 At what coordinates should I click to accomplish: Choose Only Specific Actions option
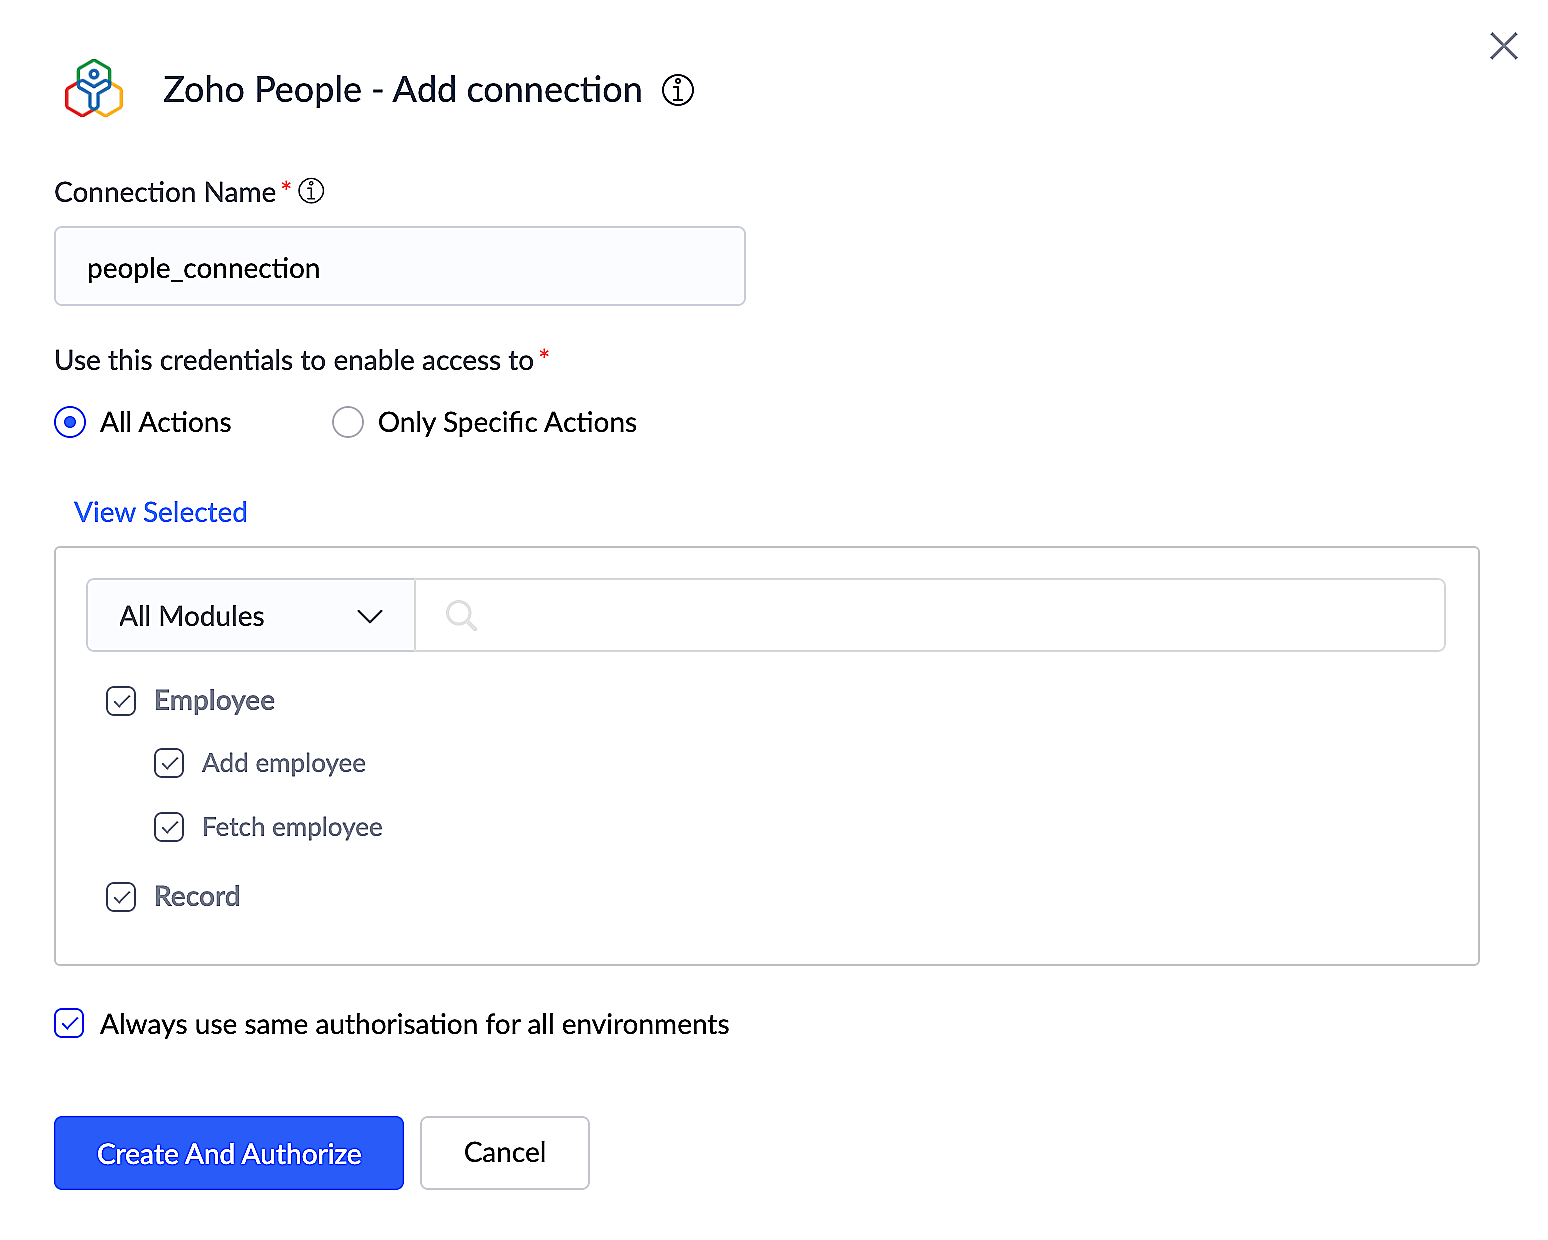[348, 422]
